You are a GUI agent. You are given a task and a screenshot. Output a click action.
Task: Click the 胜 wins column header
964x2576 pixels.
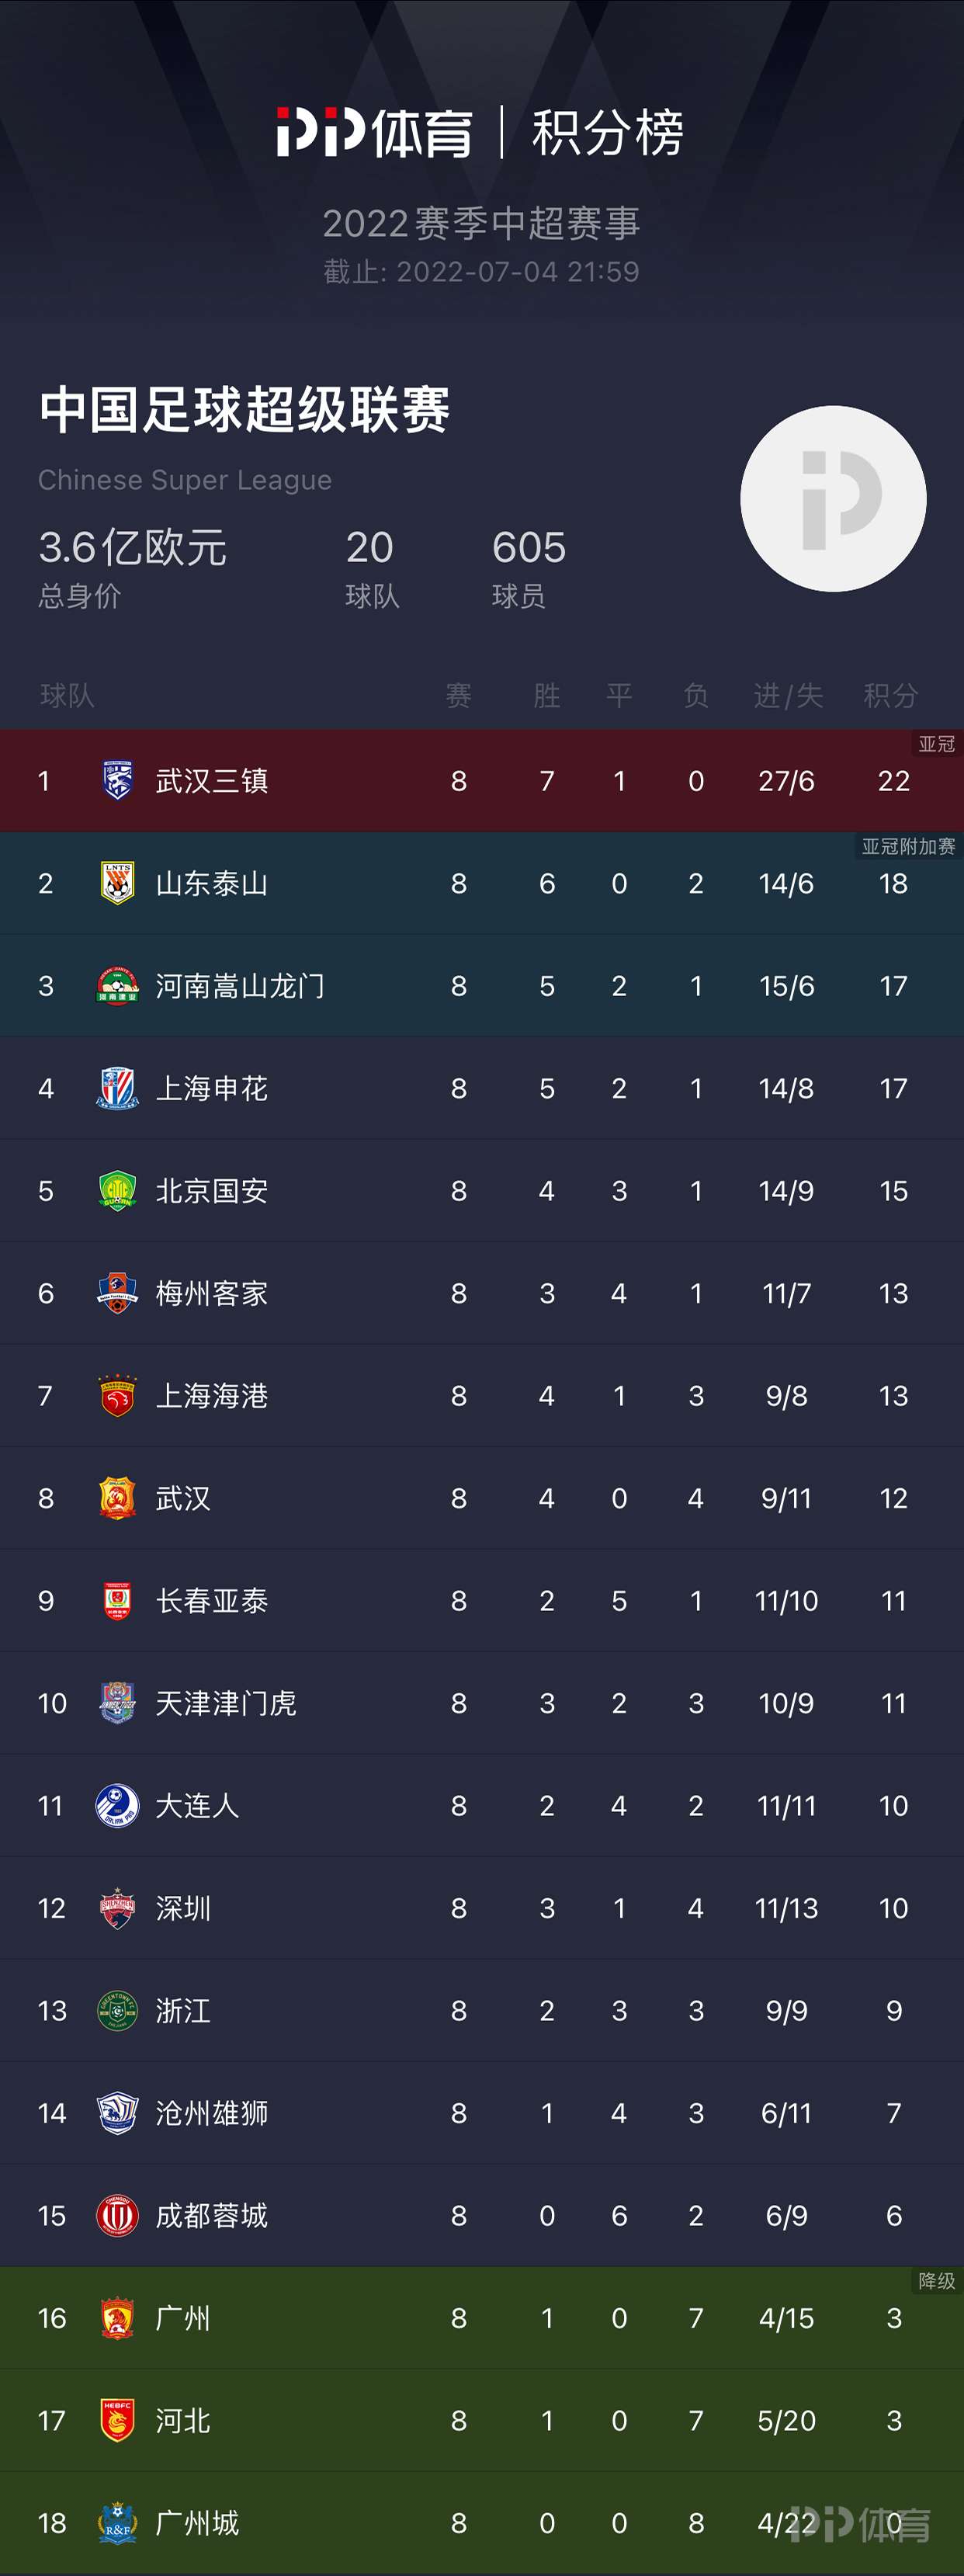(x=546, y=695)
